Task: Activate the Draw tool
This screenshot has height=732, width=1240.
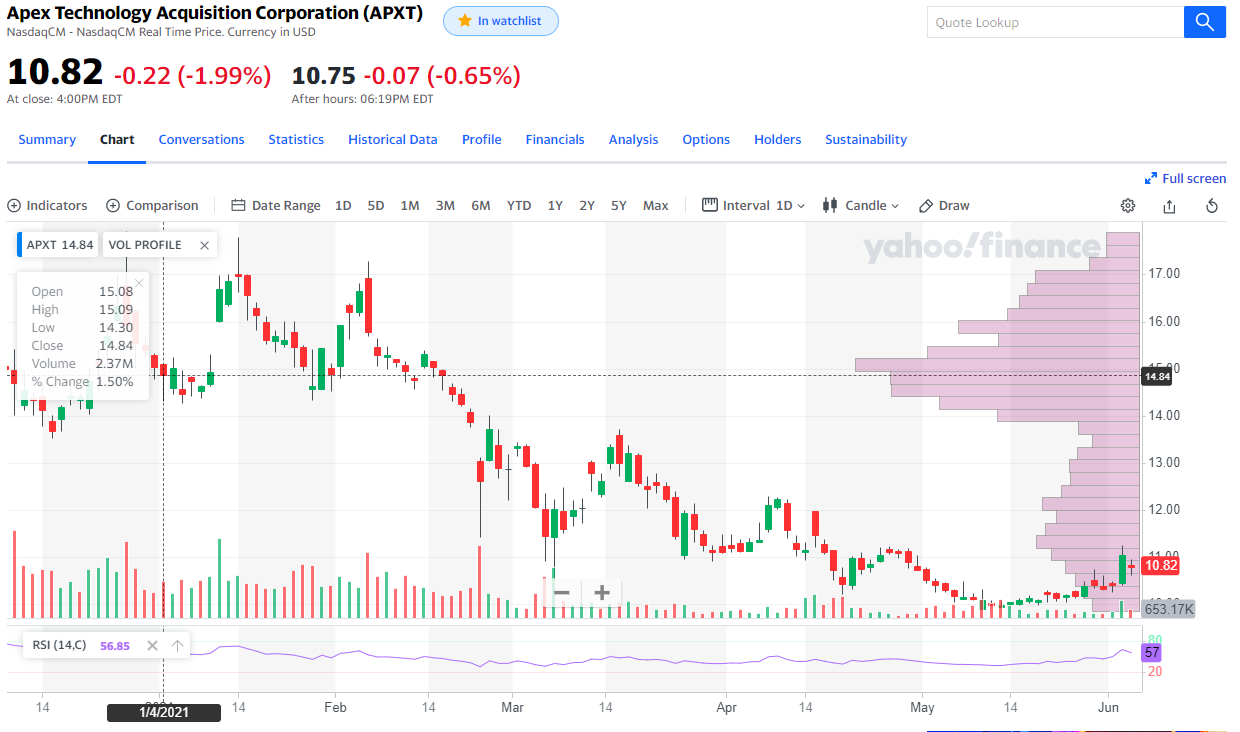Action: coord(944,205)
